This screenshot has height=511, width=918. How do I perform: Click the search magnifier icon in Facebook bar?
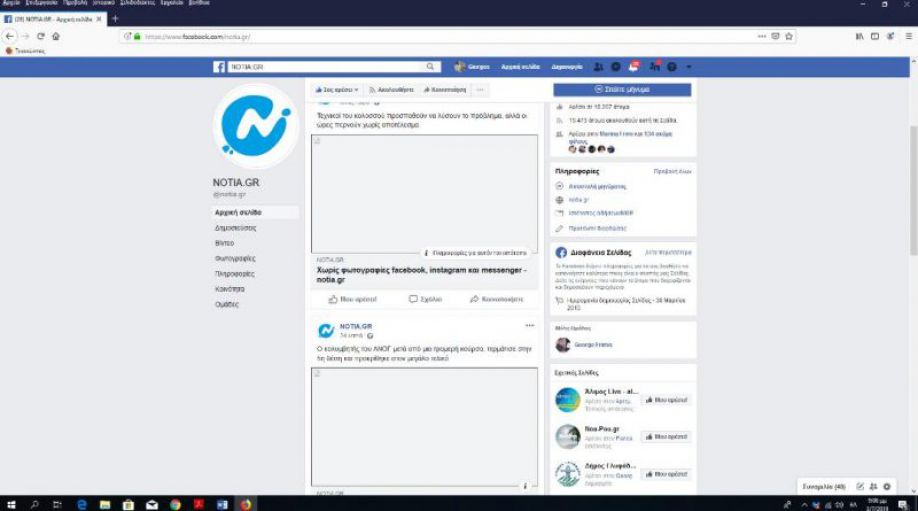(x=432, y=67)
